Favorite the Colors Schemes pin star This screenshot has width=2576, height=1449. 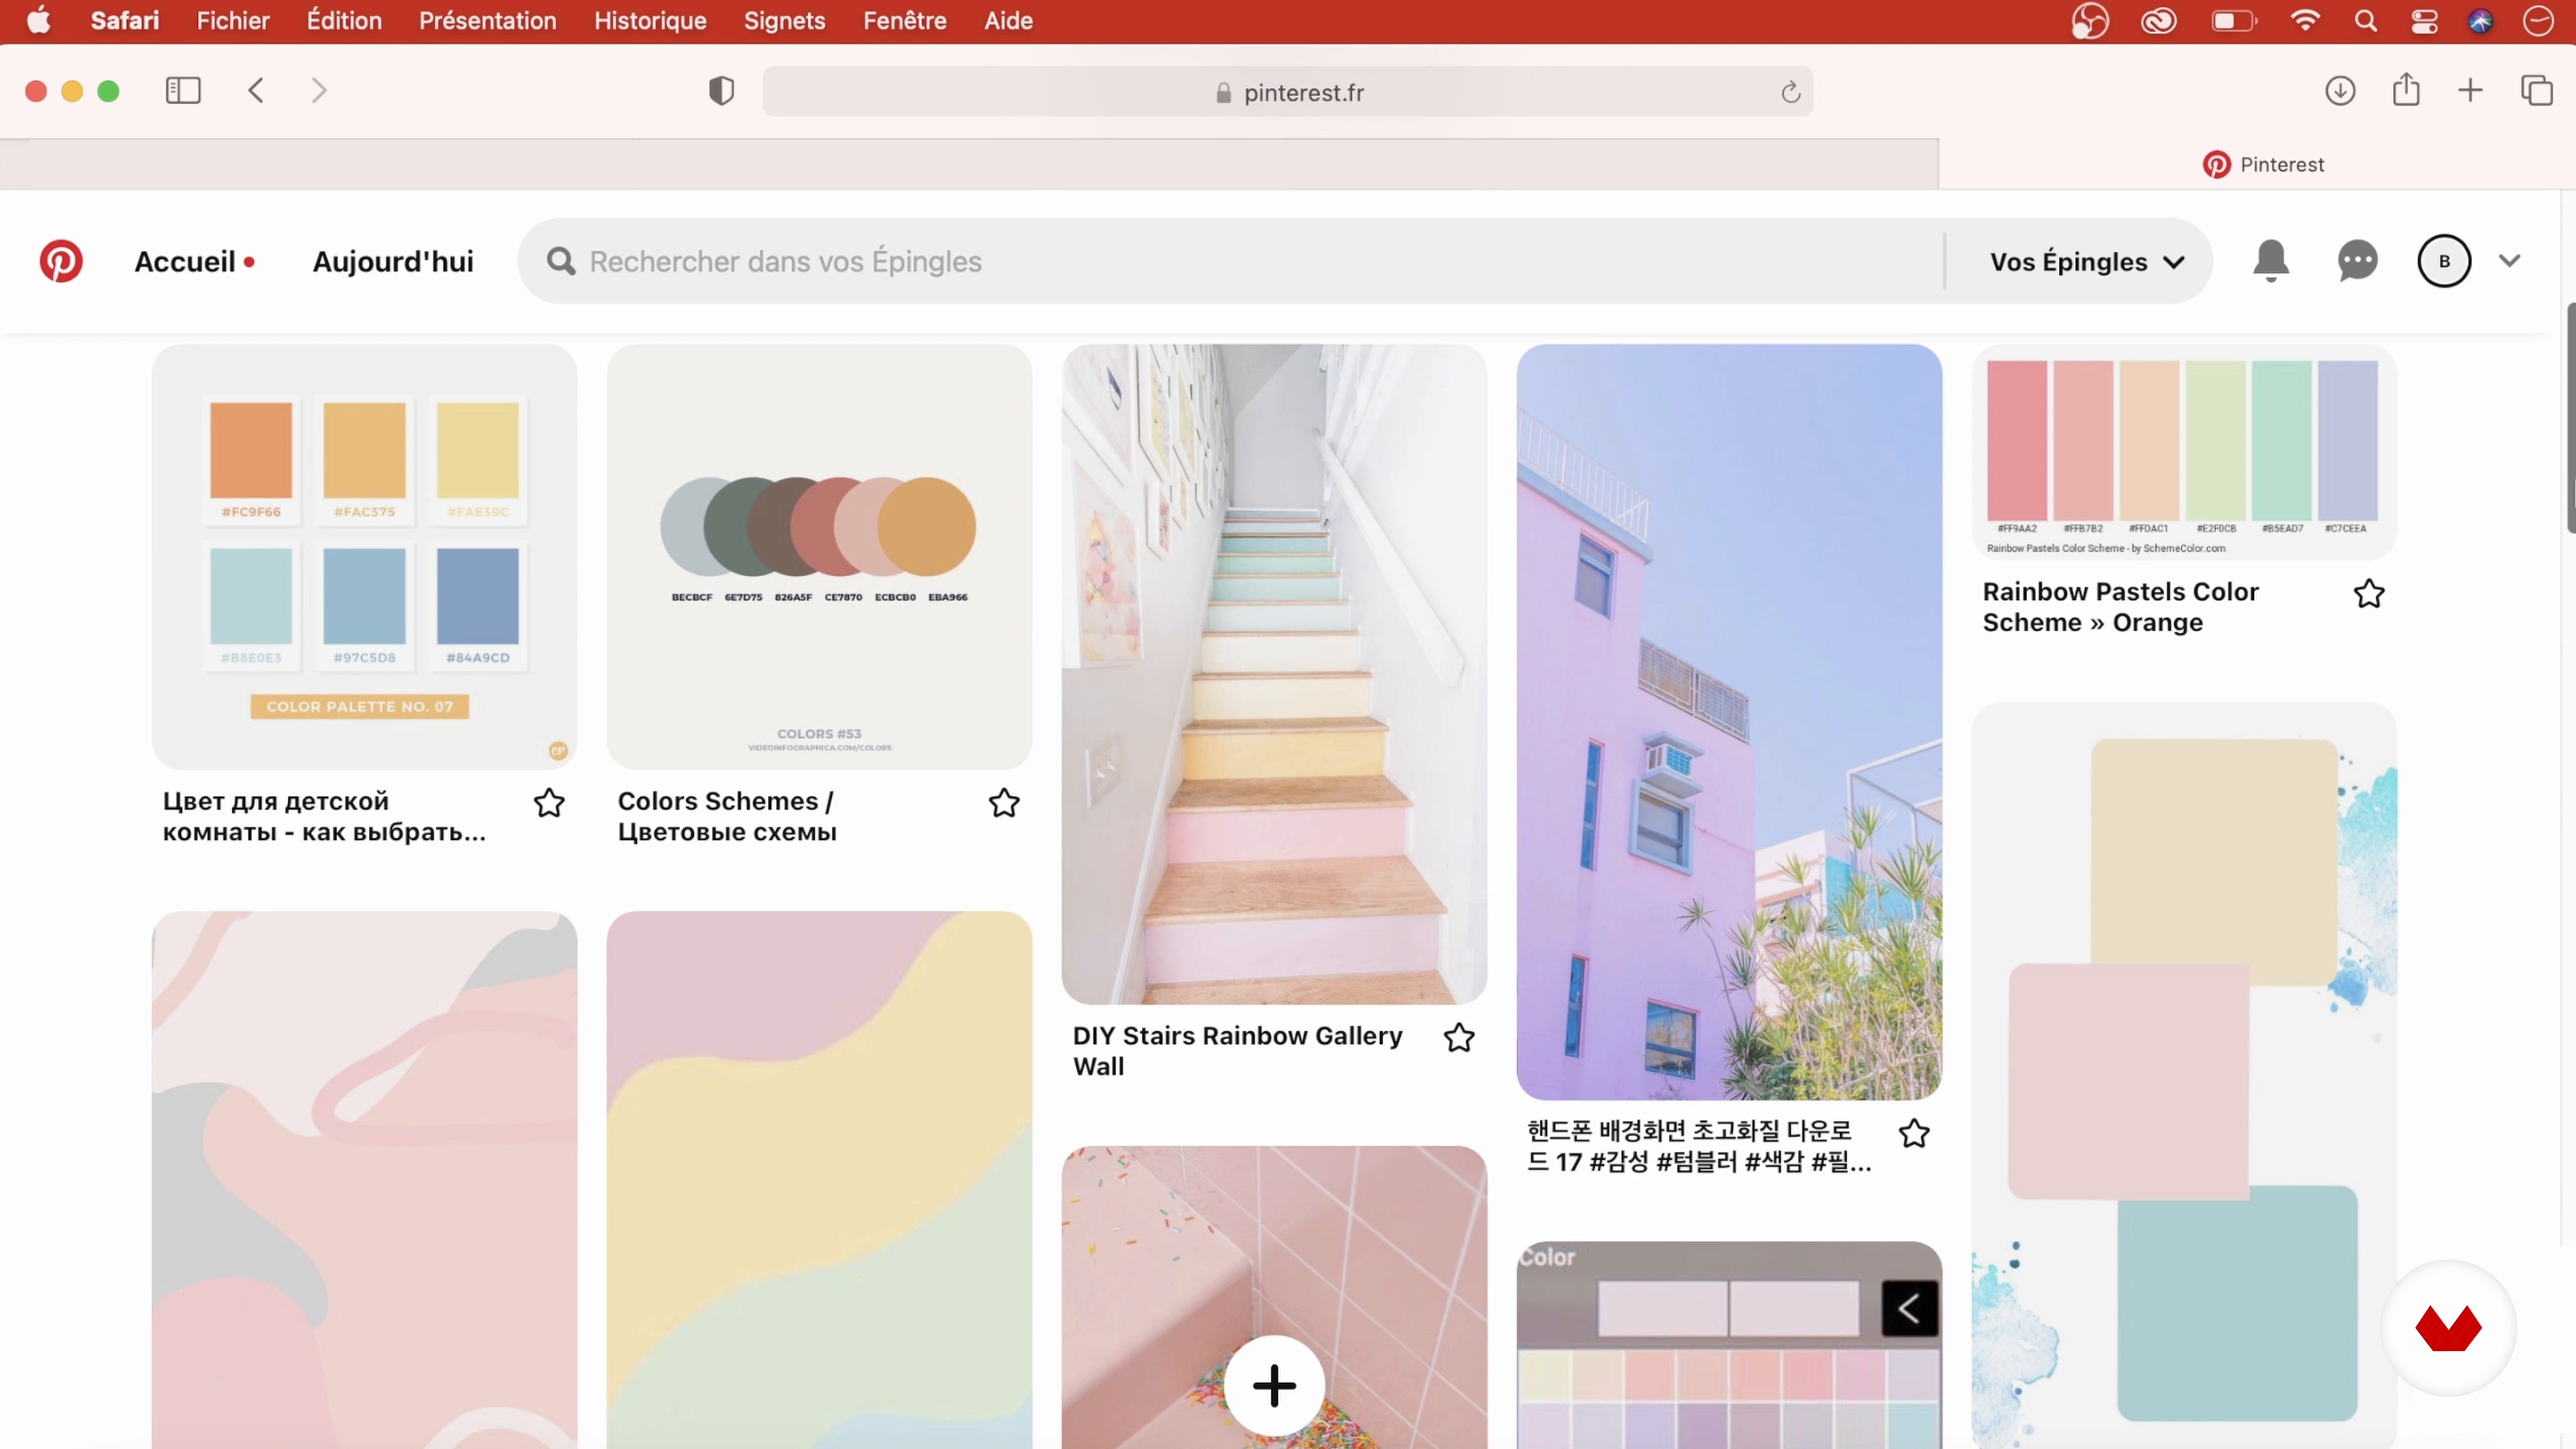click(1004, 803)
